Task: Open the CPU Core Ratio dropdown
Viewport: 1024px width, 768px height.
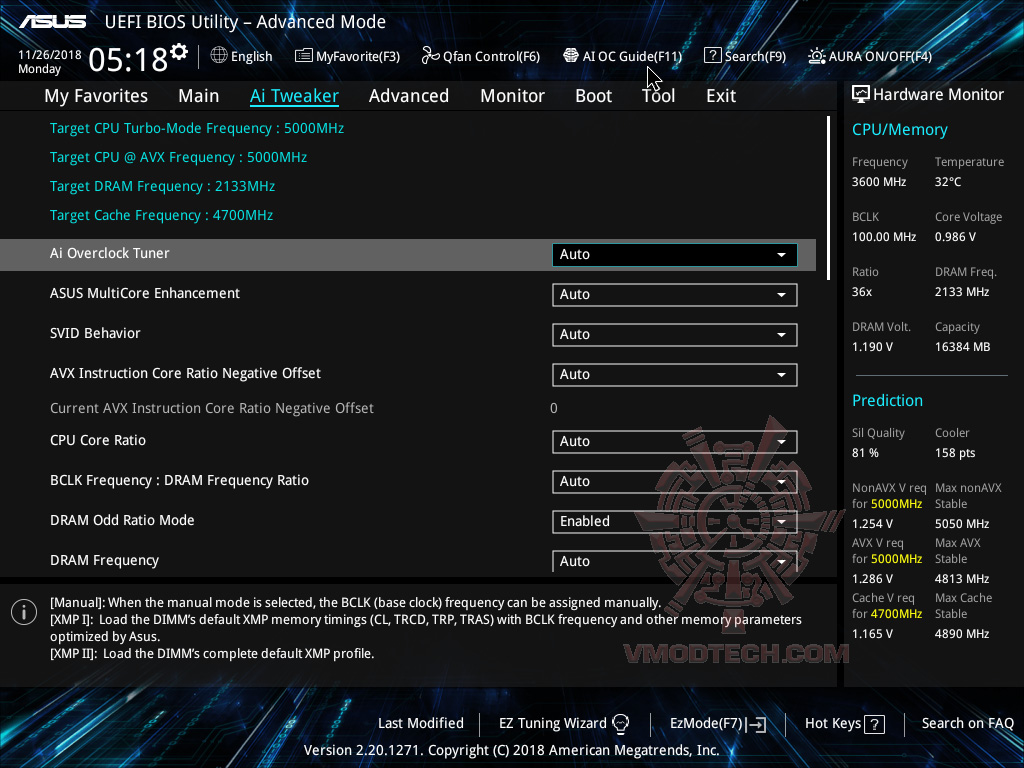Action: (675, 441)
